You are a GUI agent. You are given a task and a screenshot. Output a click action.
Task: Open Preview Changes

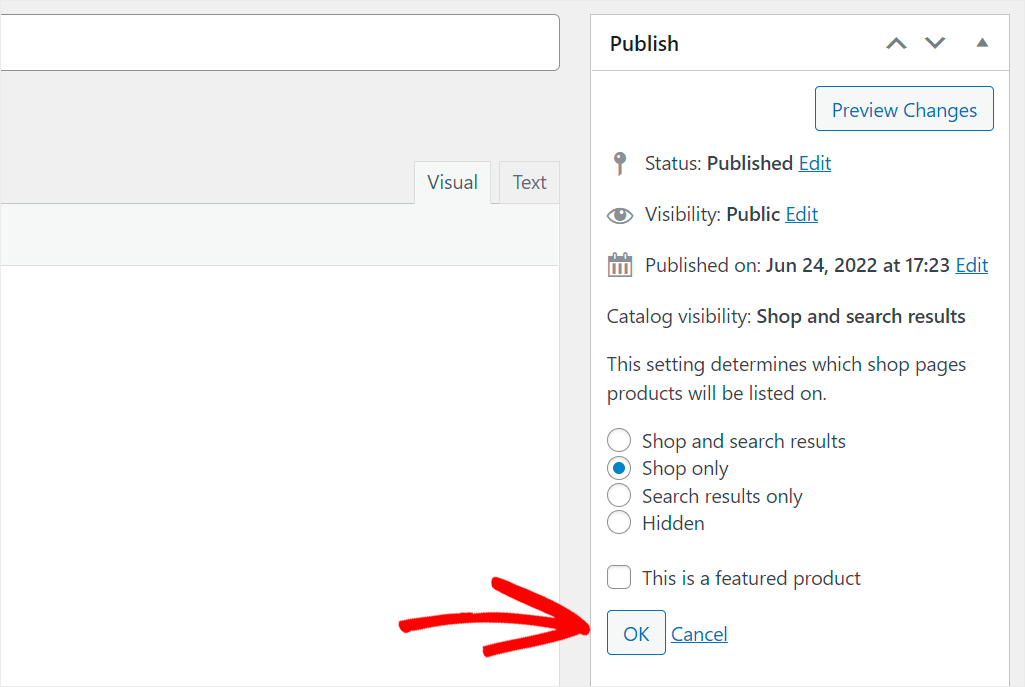pos(904,109)
